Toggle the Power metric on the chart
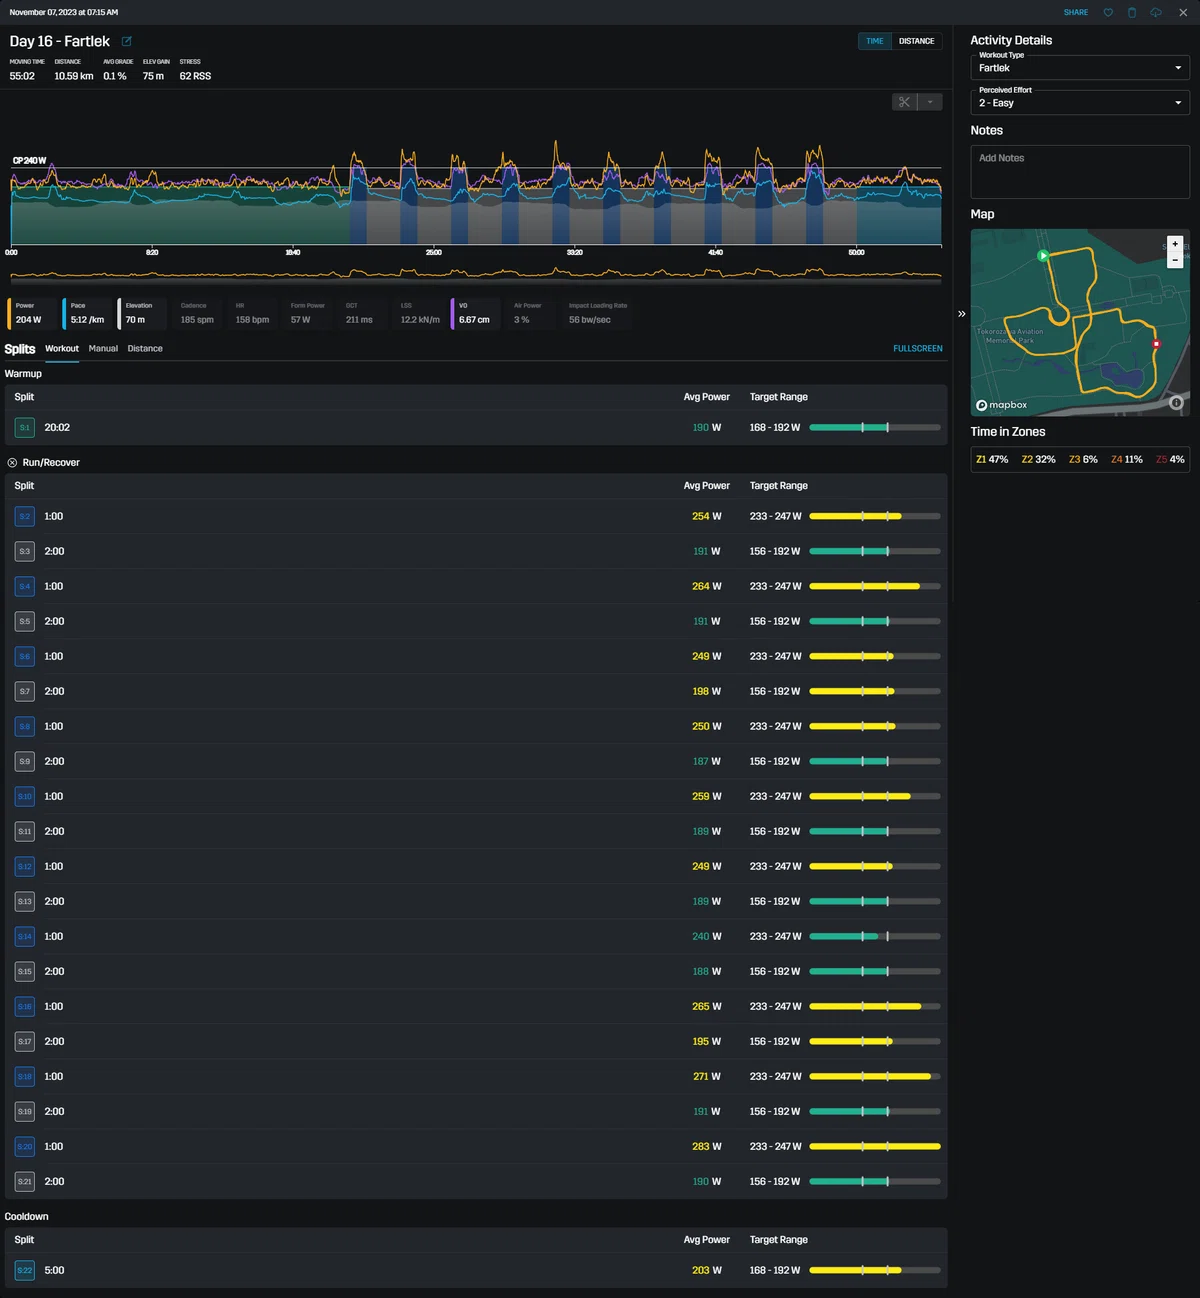Viewport: 1200px width, 1298px height. 32,313
